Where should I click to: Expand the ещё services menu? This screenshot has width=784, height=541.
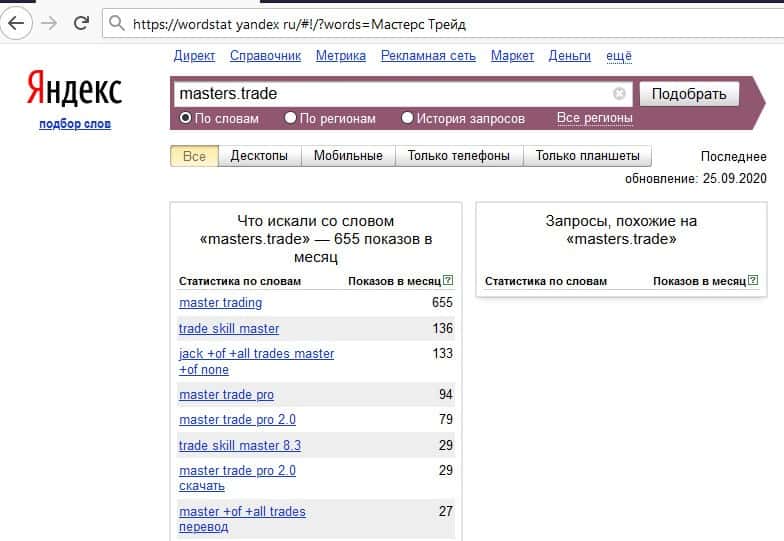pos(618,56)
